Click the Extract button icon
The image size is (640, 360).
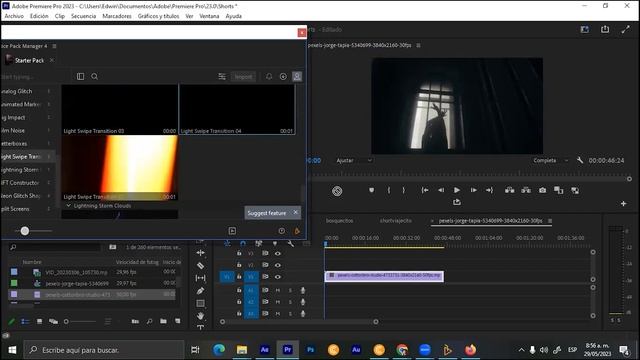[526, 190]
